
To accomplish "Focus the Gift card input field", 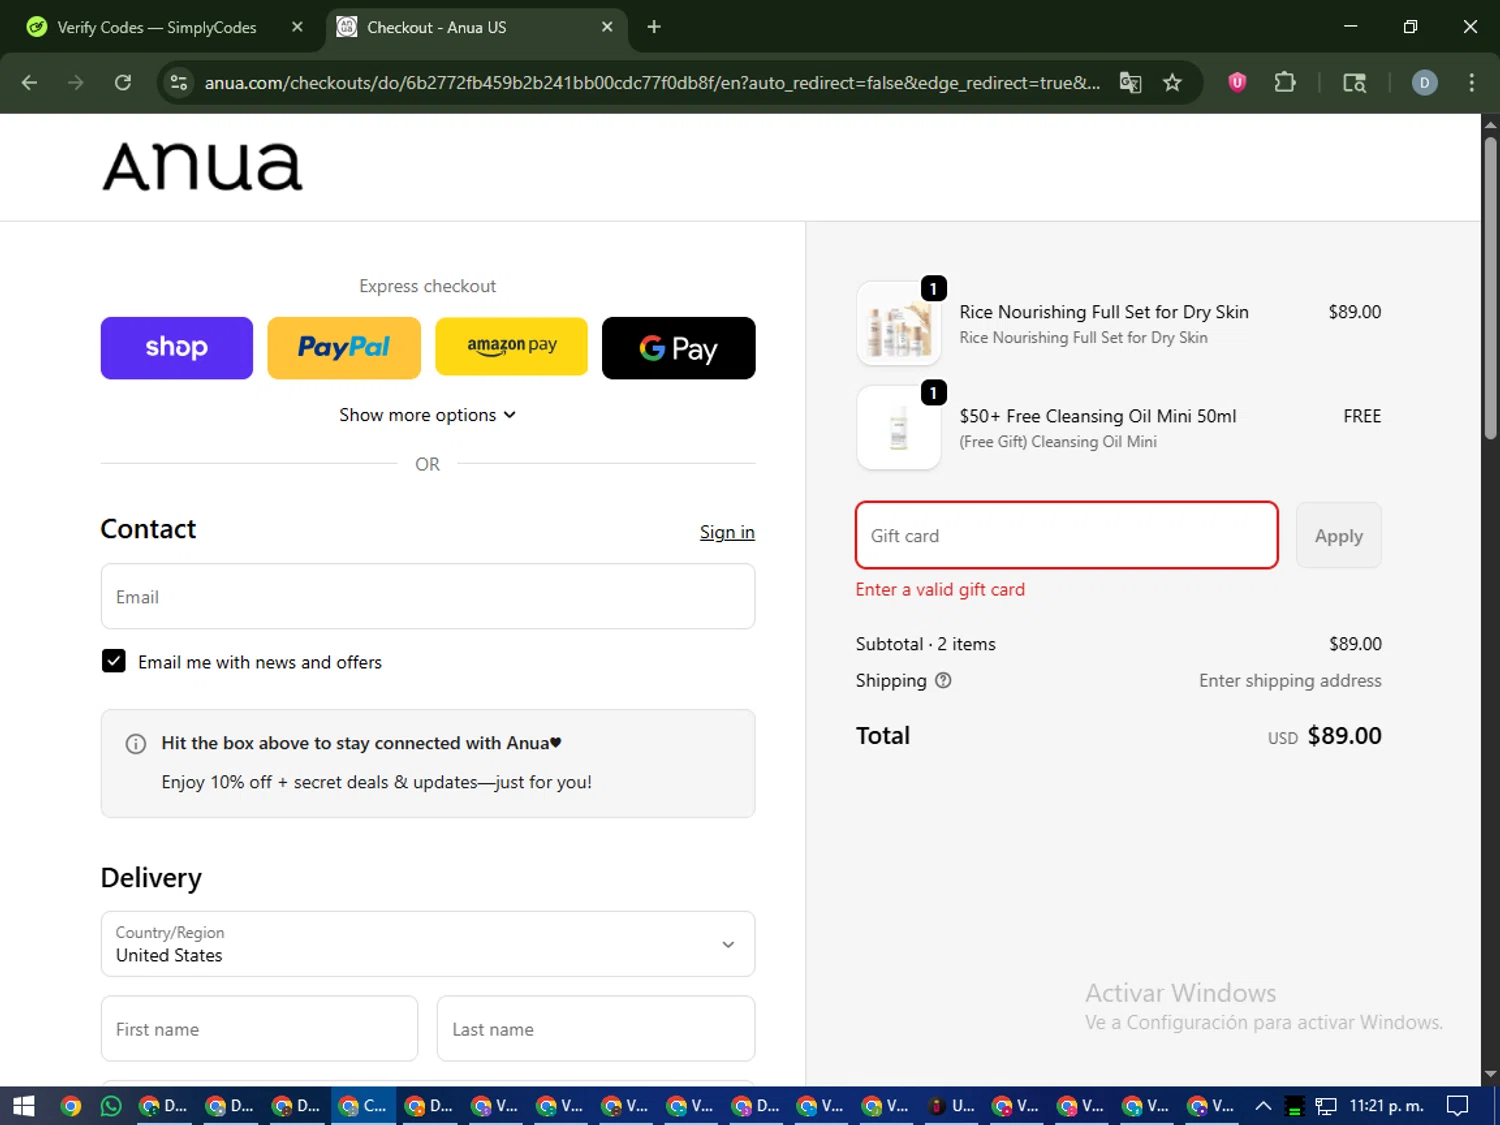I will [x=1067, y=535].
